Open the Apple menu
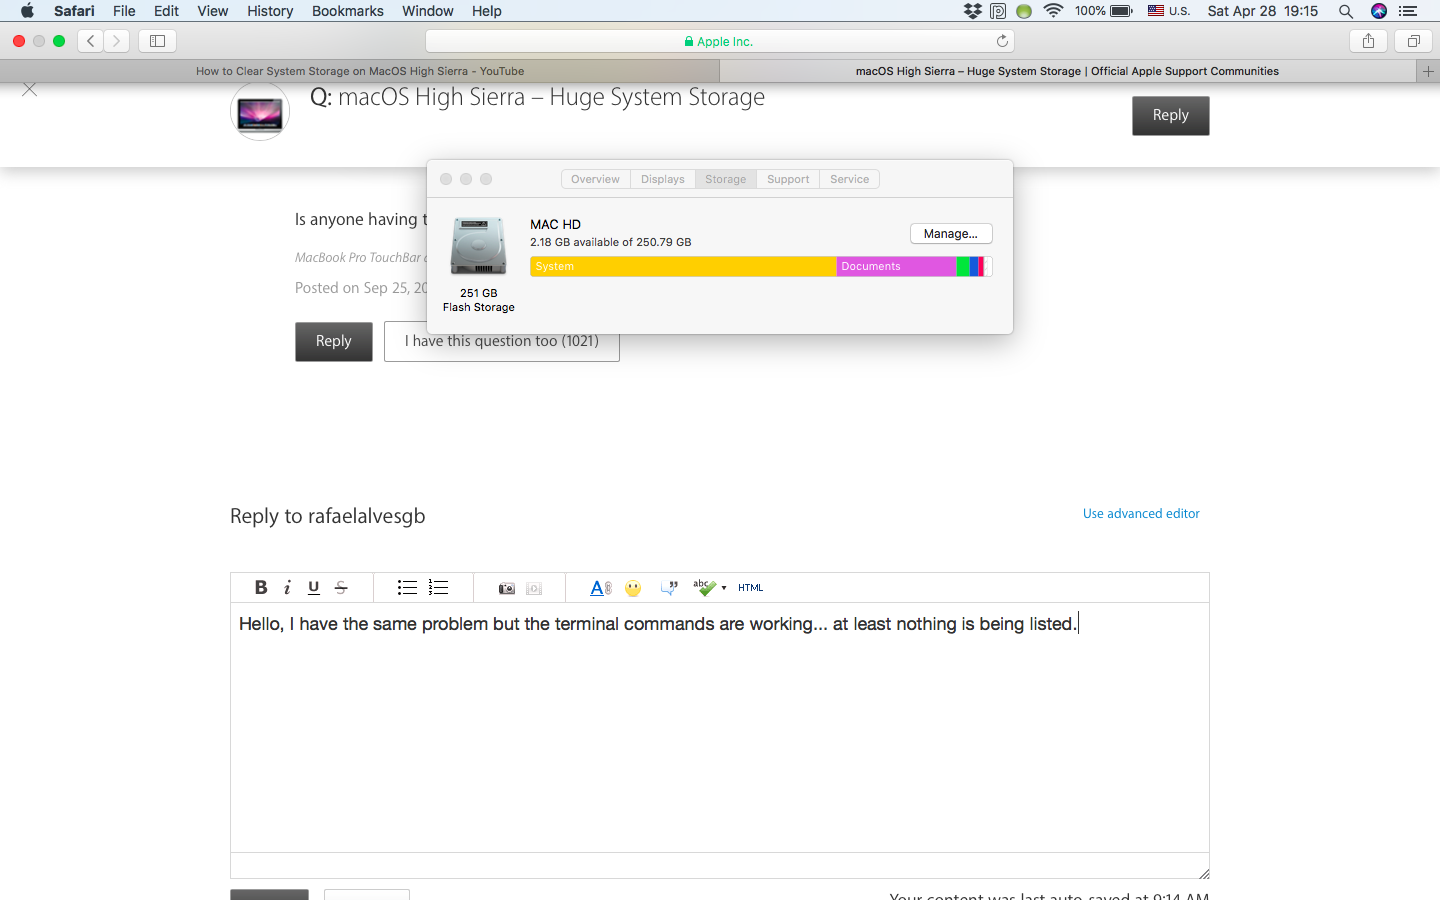 point(27,11)
